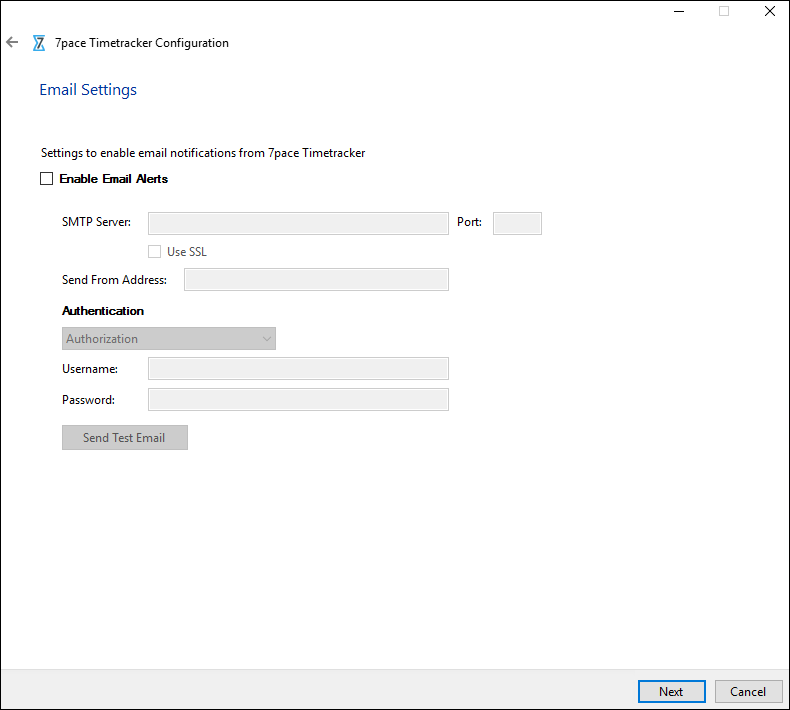Click the Email Settings heading

click(x=88, y=90)
